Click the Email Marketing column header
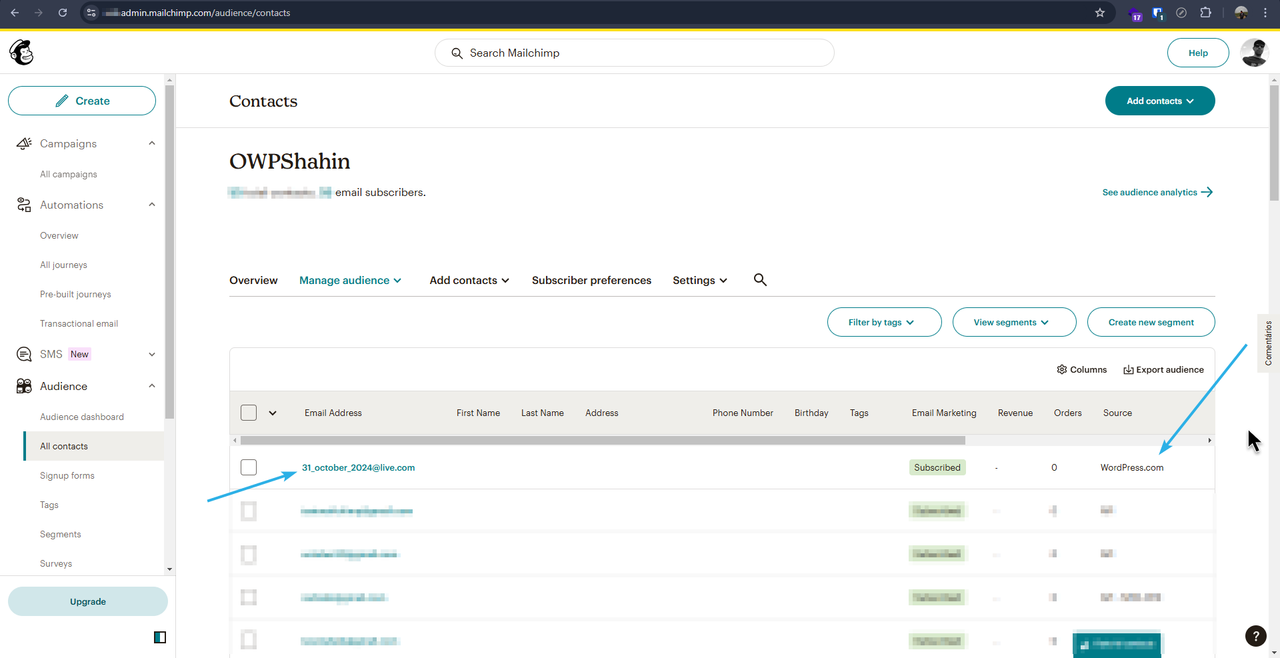Screen dimensions: 1280x658 pos(944,413)
